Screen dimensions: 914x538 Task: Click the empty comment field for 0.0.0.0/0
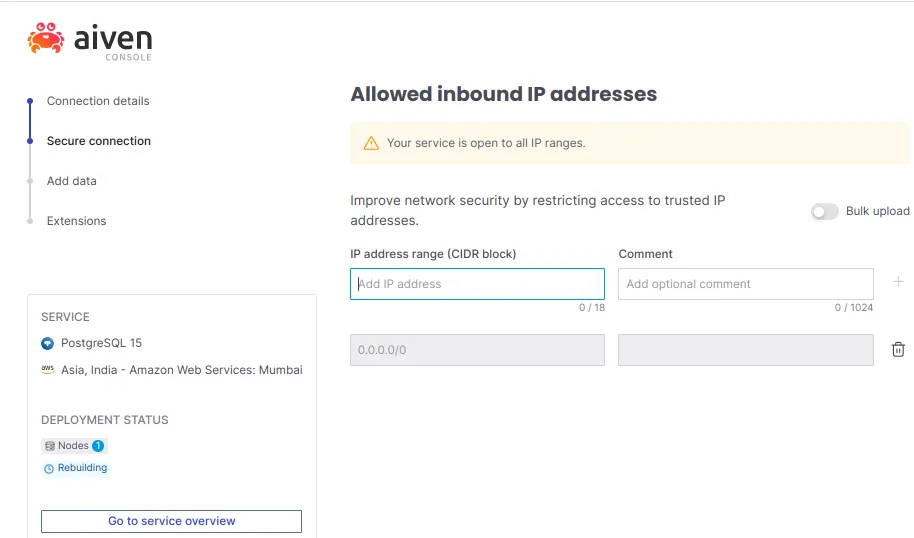[746, 350]
